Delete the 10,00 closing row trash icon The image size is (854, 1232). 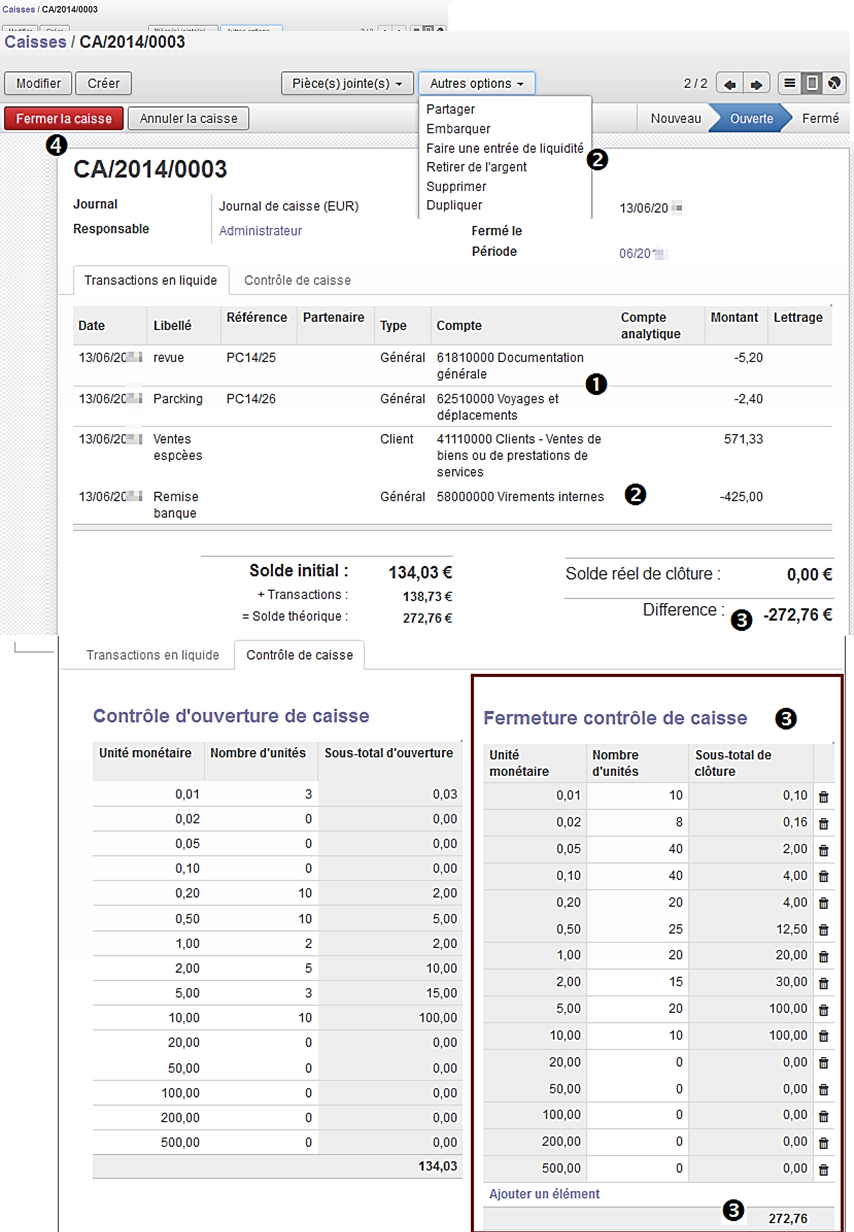point(824,1036)
